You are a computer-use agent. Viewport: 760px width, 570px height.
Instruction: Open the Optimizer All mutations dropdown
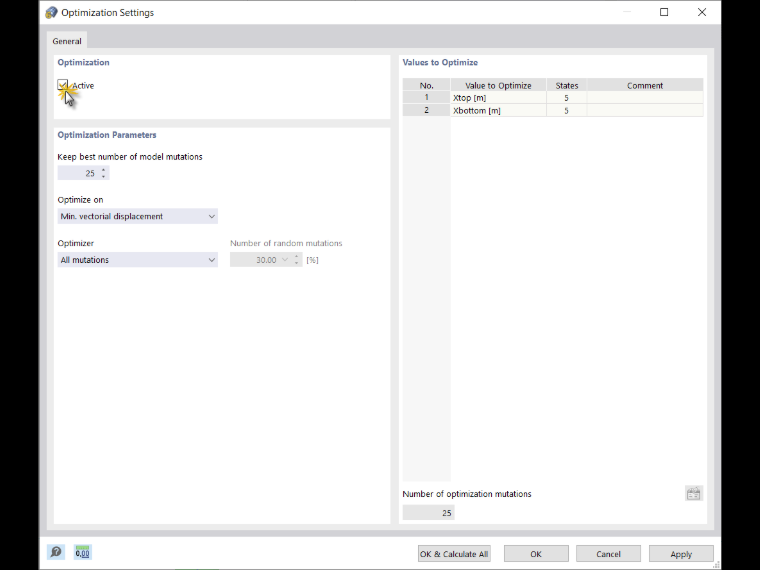[x=138, y=260]
